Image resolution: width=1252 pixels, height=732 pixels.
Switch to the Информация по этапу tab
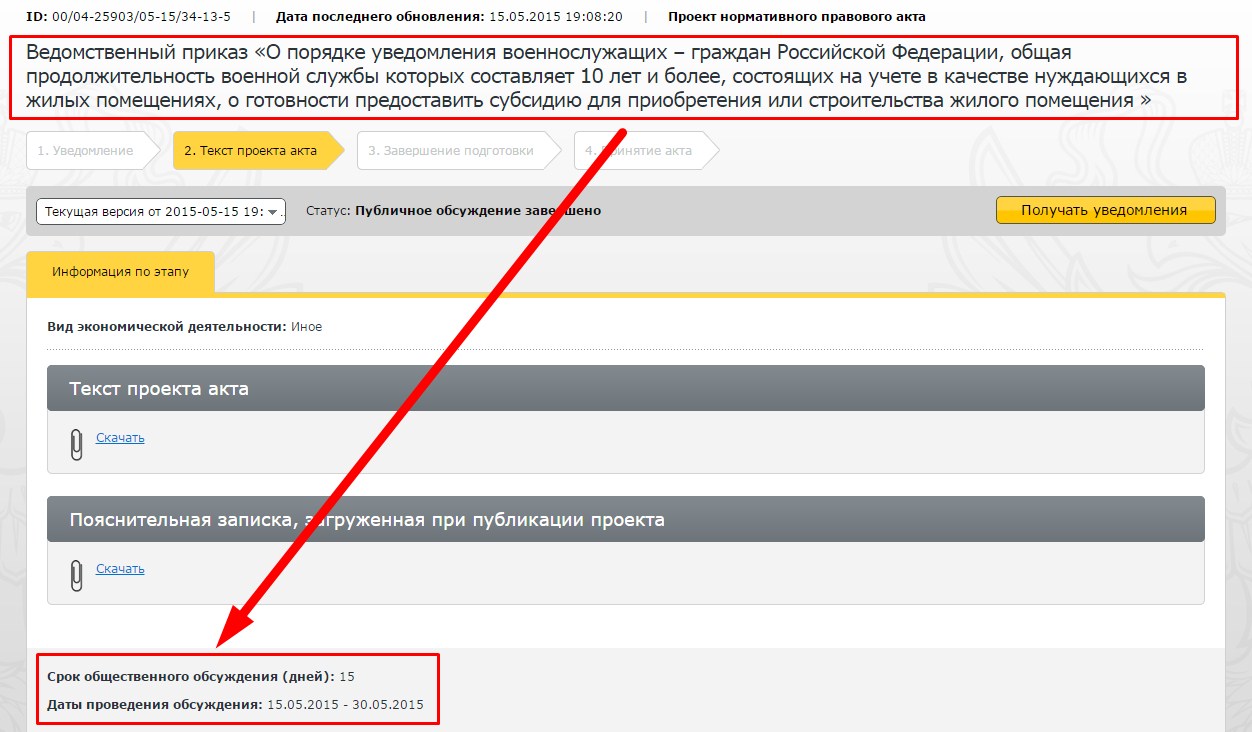120,271
